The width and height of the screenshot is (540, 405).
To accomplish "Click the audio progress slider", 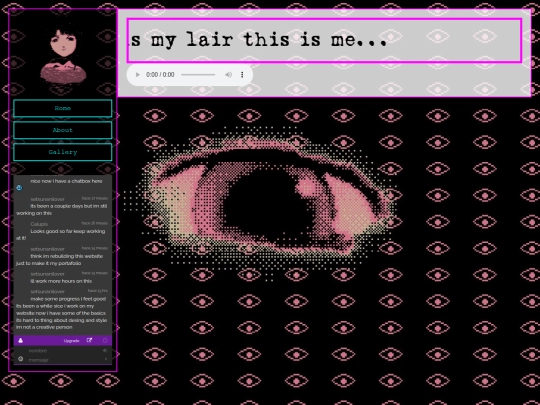I will tap(198, 75).
